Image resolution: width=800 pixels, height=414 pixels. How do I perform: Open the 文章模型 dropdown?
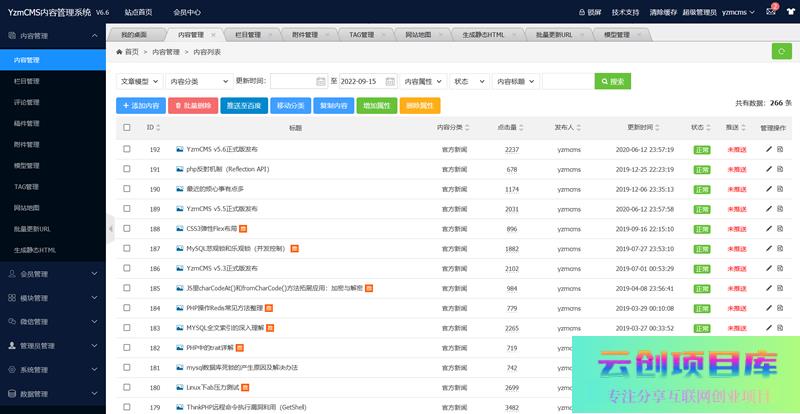pos(136,81)
